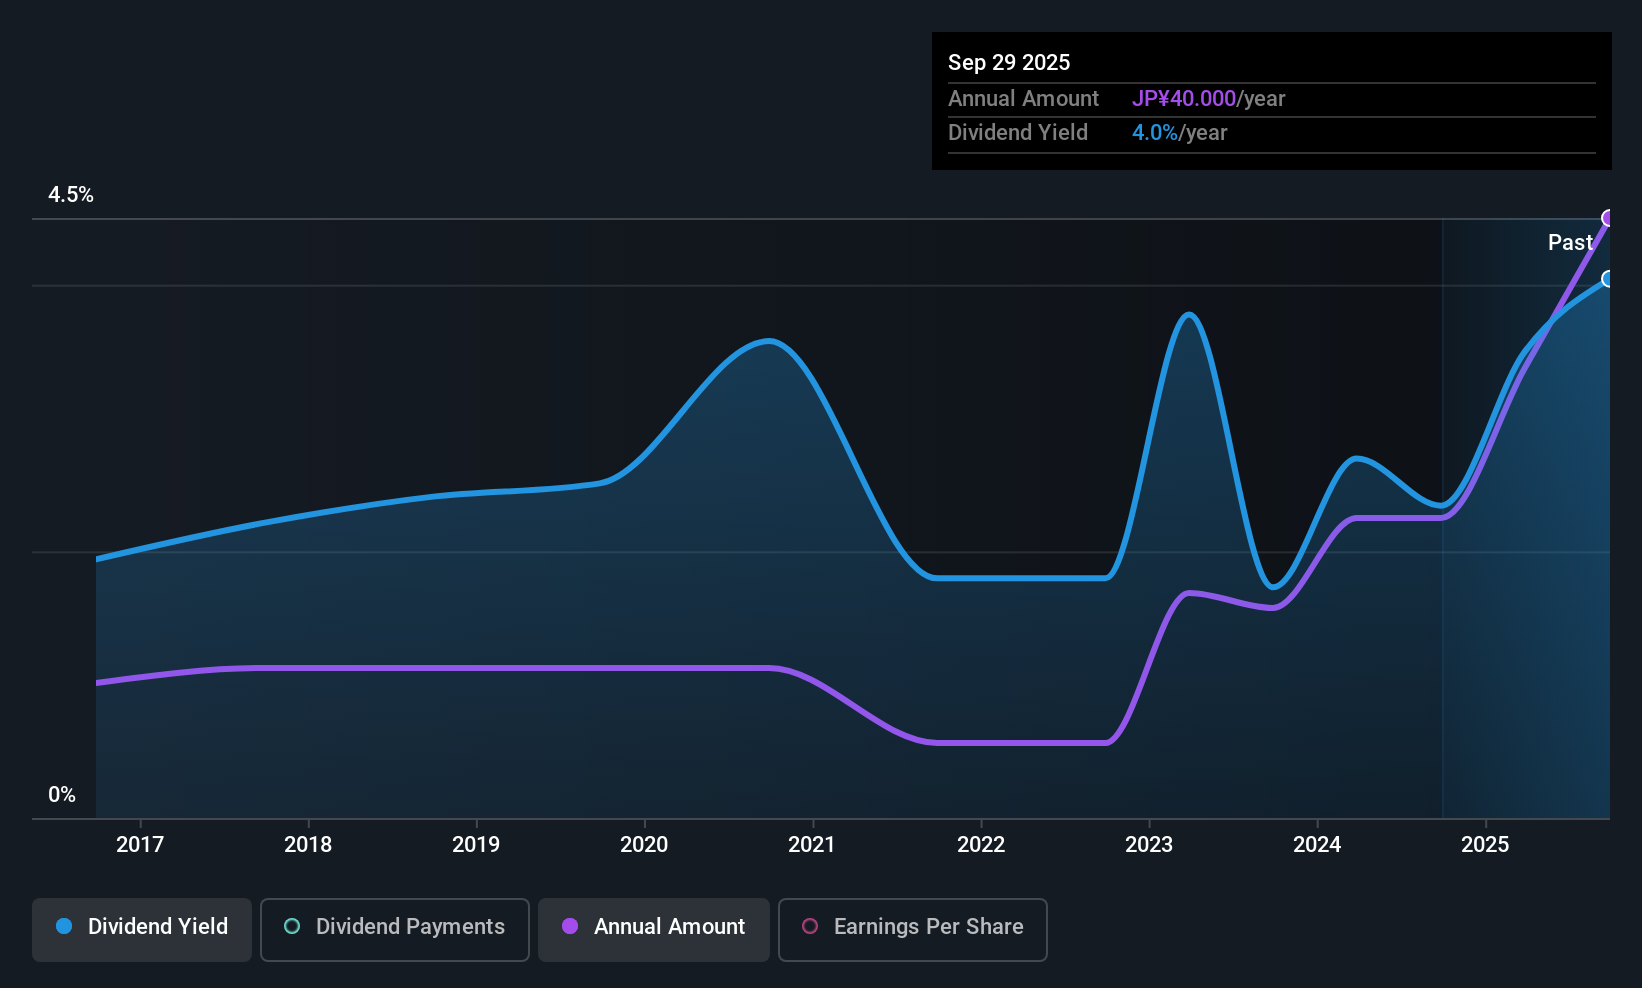Click the 2023 x-axis label

tap(1149, 844)
